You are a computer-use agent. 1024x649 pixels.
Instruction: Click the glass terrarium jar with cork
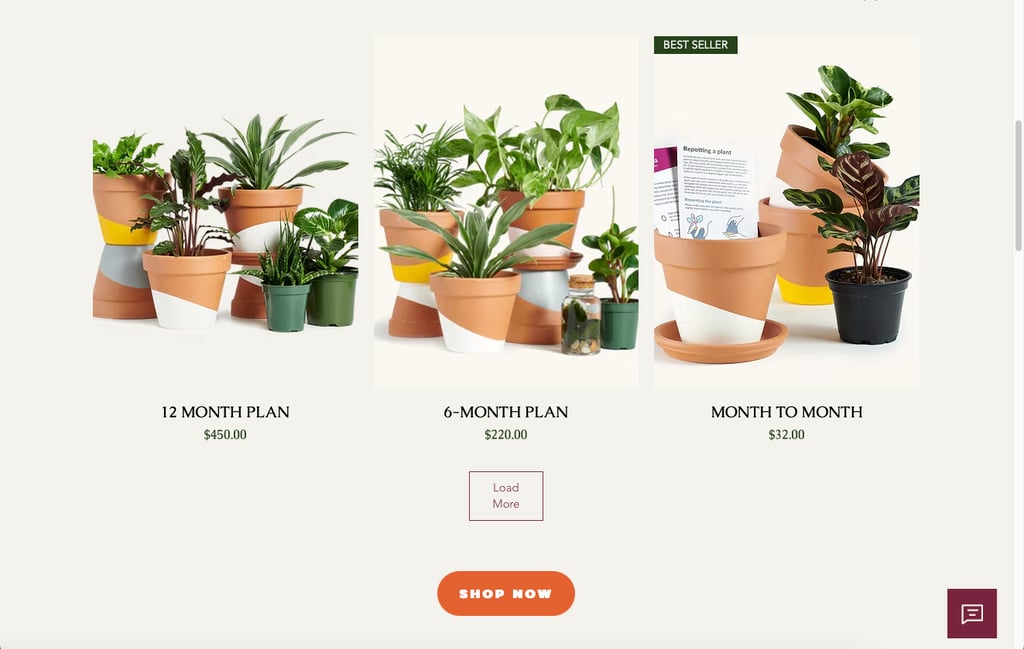tap(581, 315)
